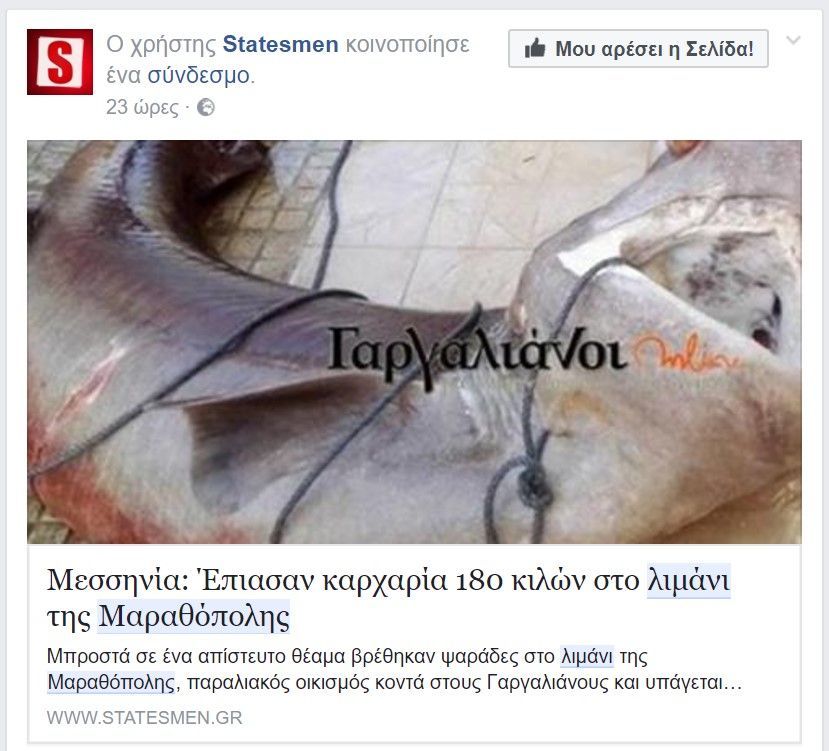
Task: Click highlighted word λιμάνι in the headline
Action: click(689, 580)
